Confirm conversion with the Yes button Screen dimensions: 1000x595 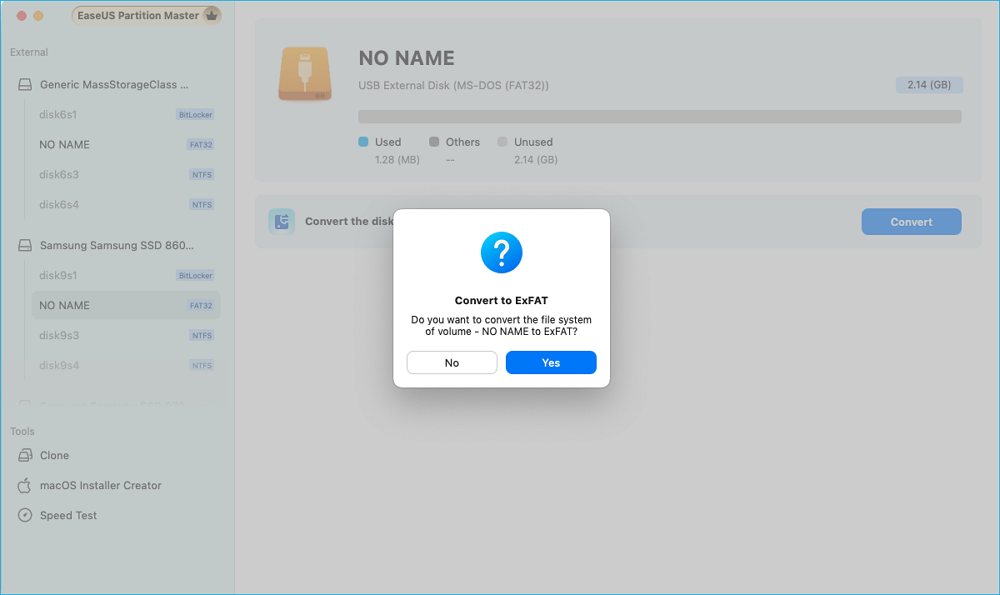[x=550, y=362]
